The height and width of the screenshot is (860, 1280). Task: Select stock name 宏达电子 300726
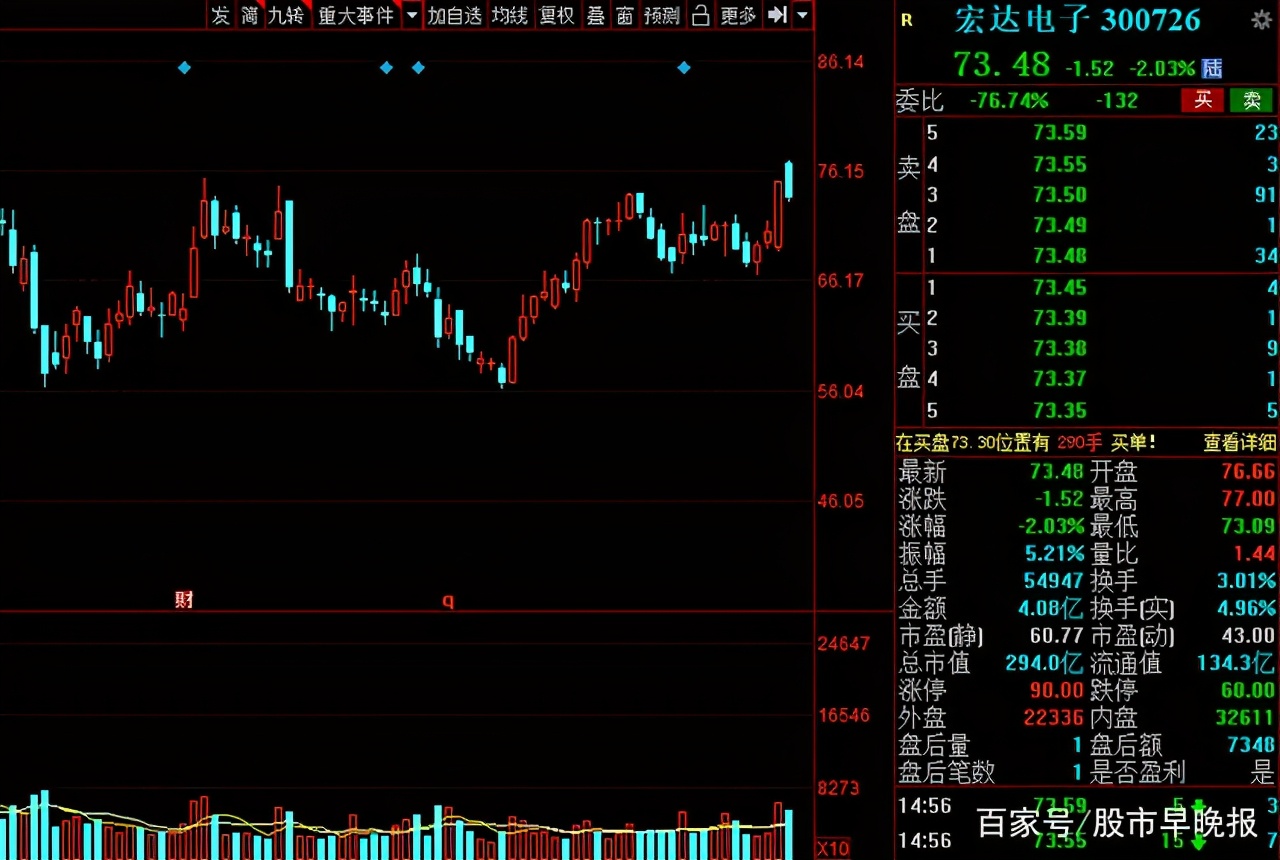pos(1077,20)
